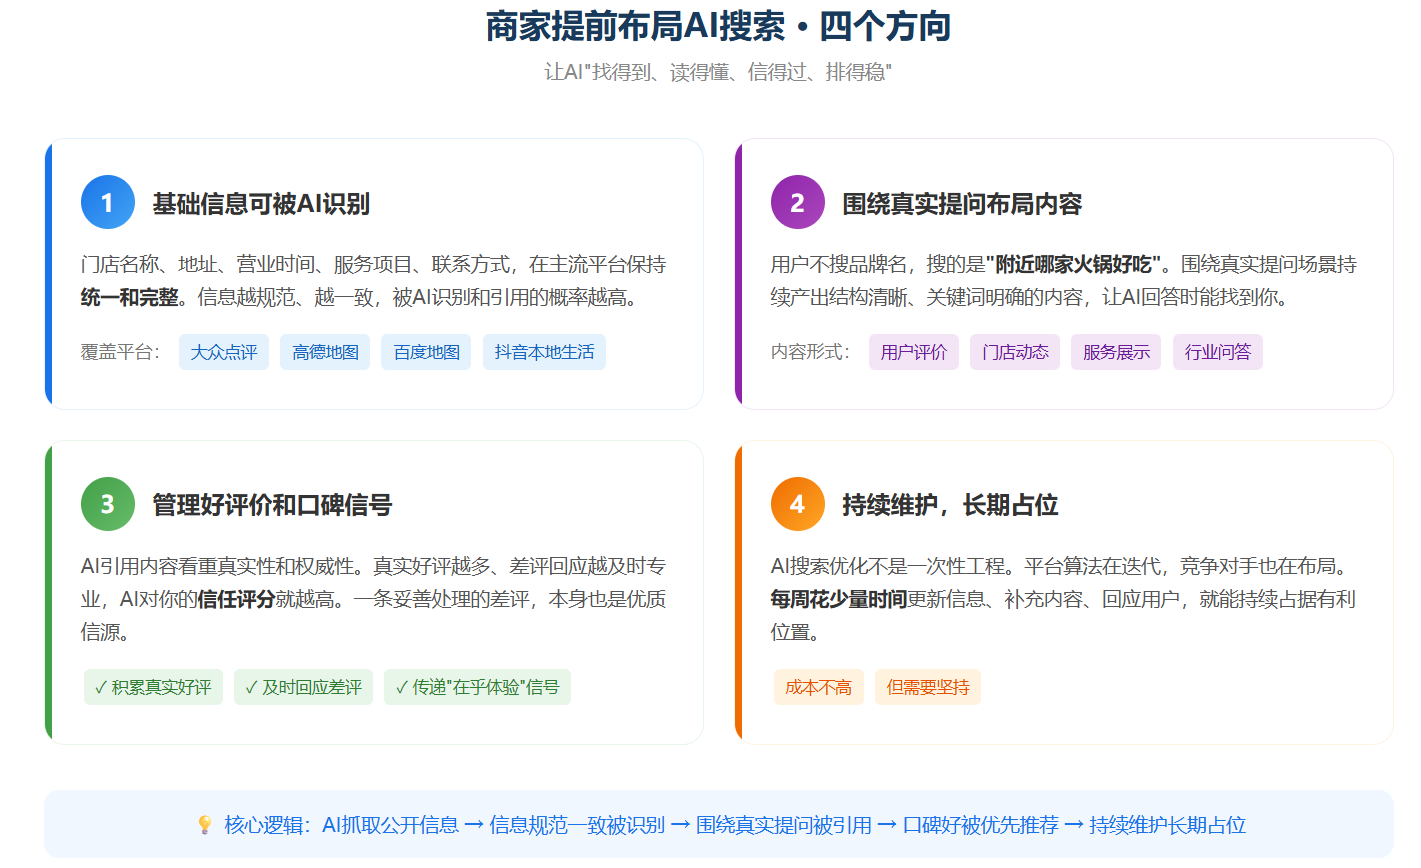Select the 抖音本地生活 platform tag
1421x868 pixels.
(544, 352)
